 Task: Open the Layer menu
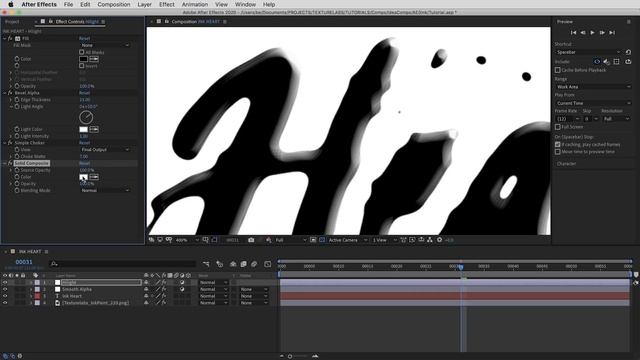click(144, 4)
